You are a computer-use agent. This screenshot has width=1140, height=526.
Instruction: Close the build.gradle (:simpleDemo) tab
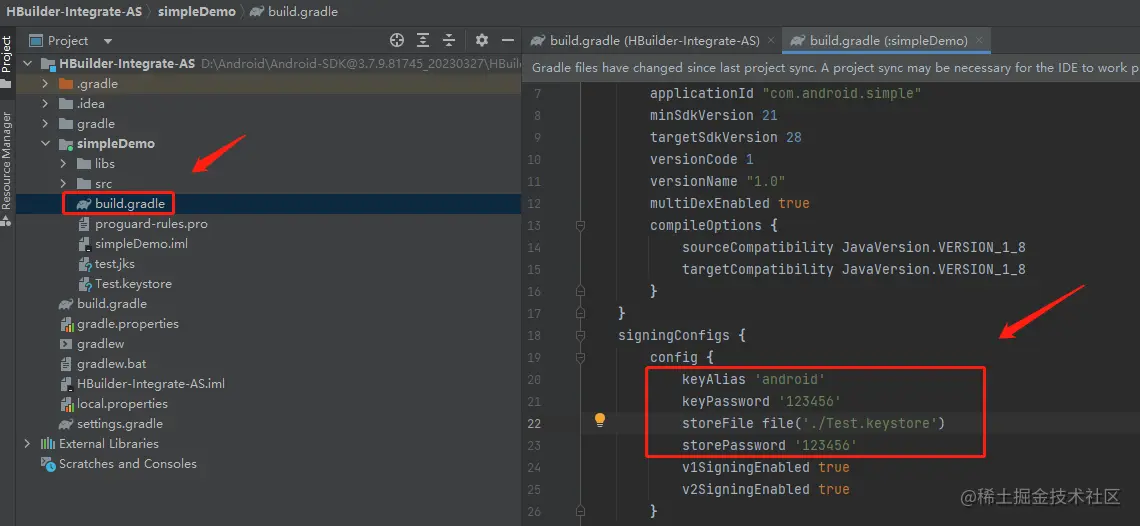click(980, 41)
